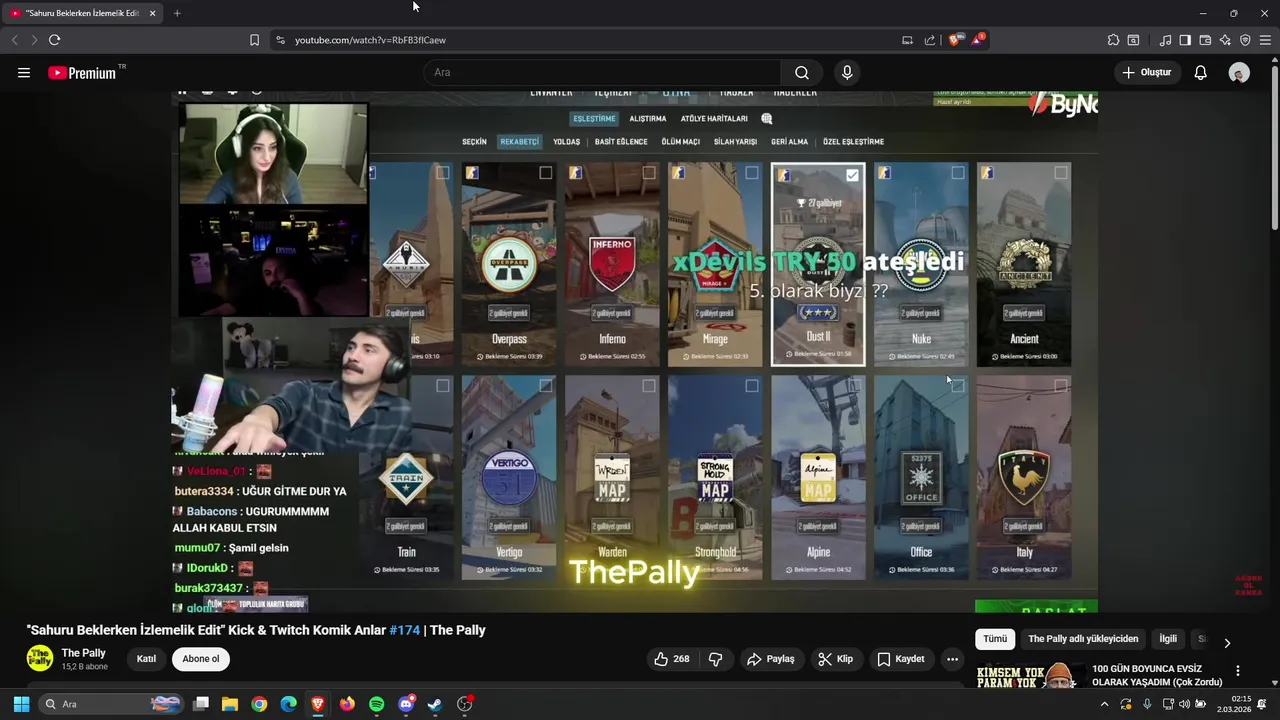Open OBS Studio from the taskbar
This screenshot has height=720, width=1280.
tap(464, 704)
